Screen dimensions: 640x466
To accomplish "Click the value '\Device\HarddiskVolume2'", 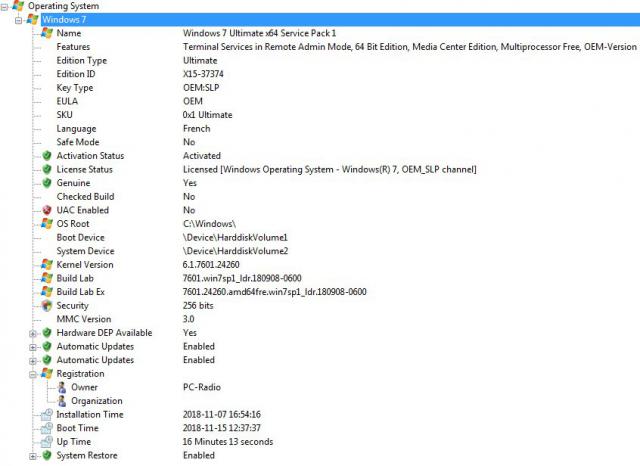I will pyautogui.click(x=235, y=251).
